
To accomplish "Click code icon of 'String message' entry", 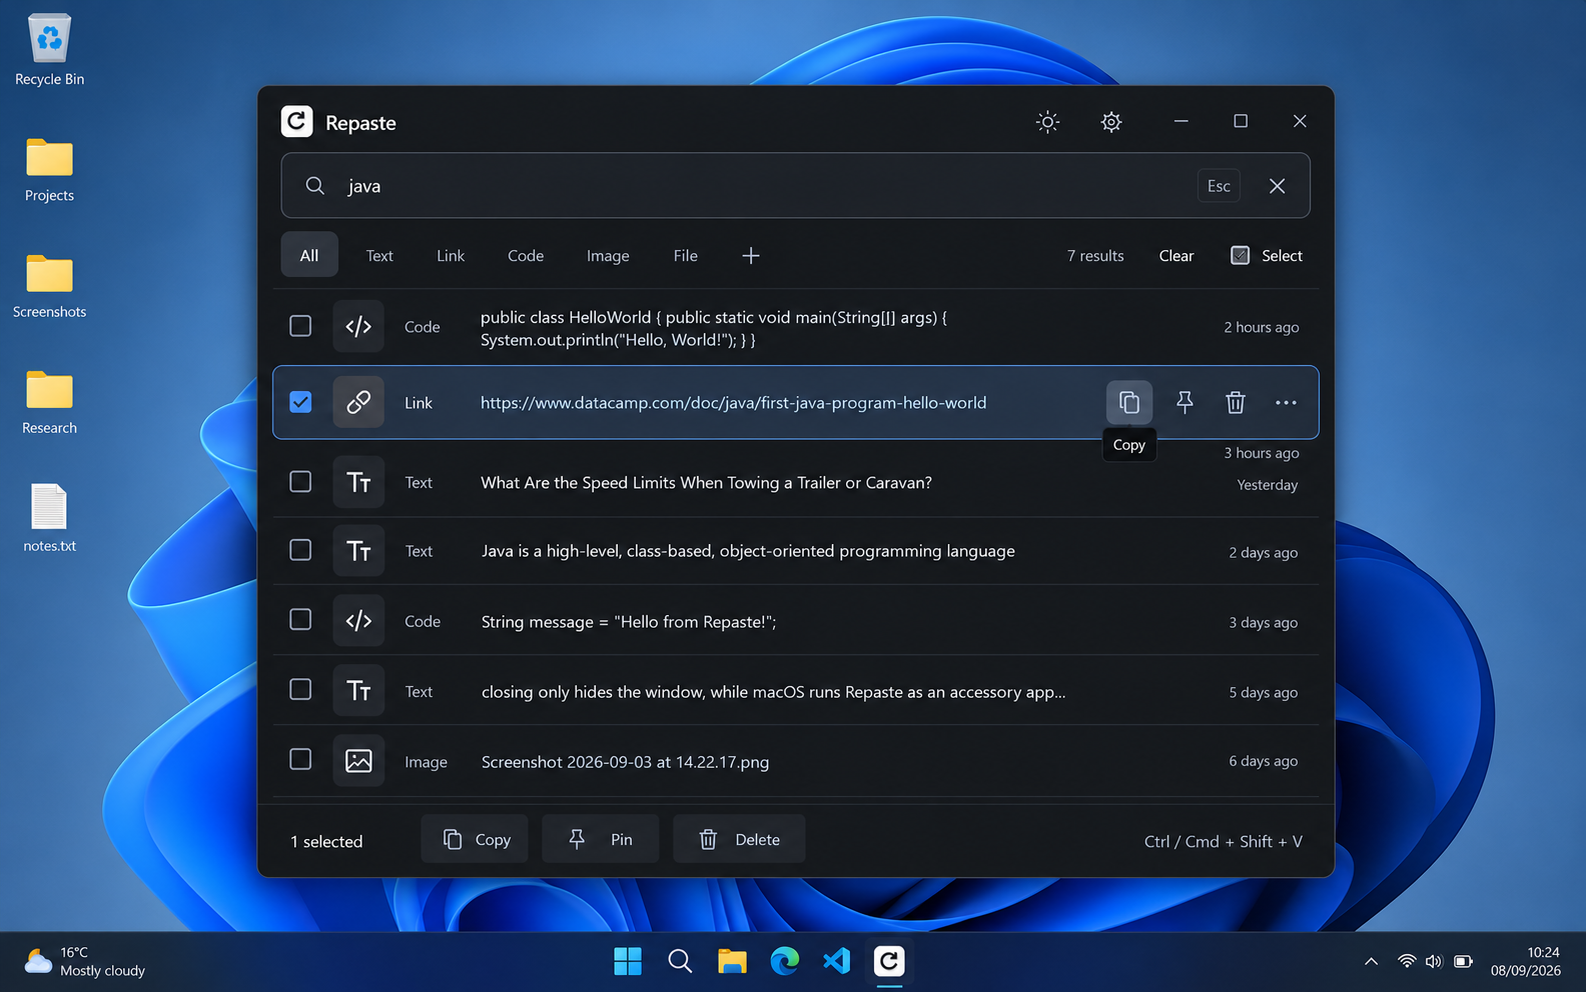I will tap(358, 620).
